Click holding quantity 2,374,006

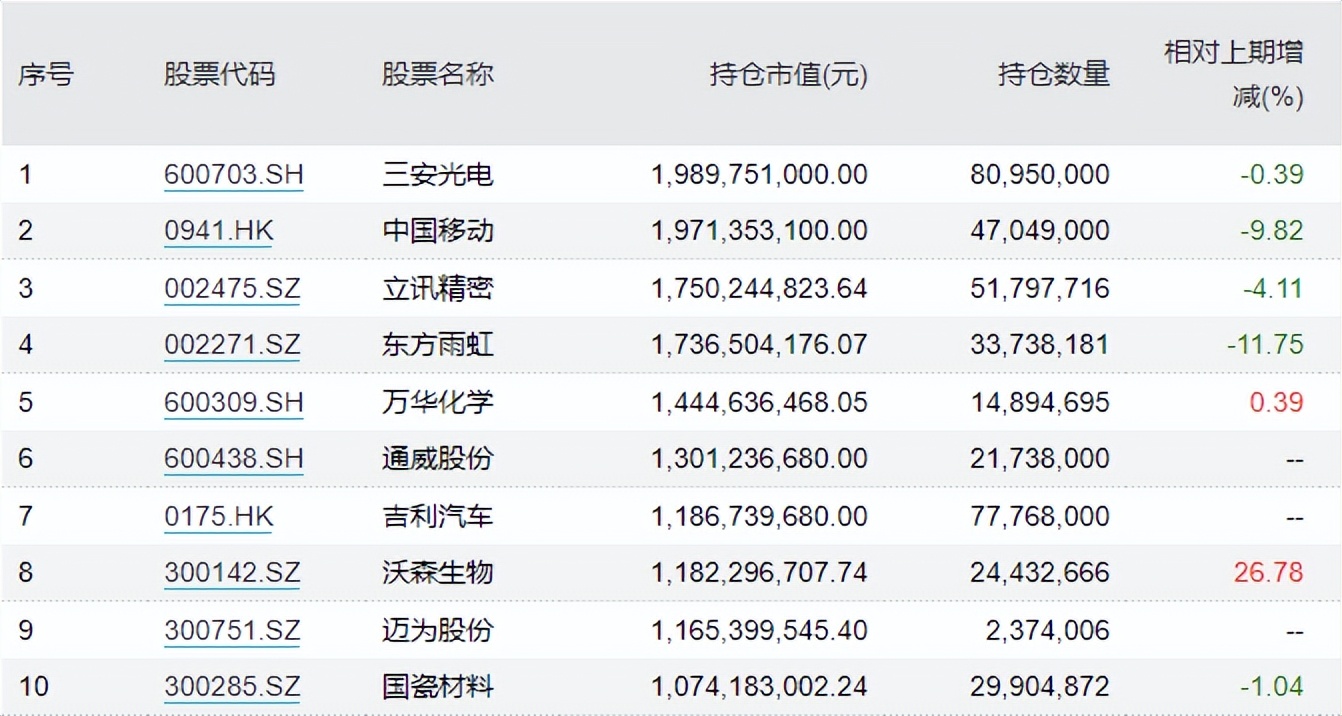pos(1048,631)
